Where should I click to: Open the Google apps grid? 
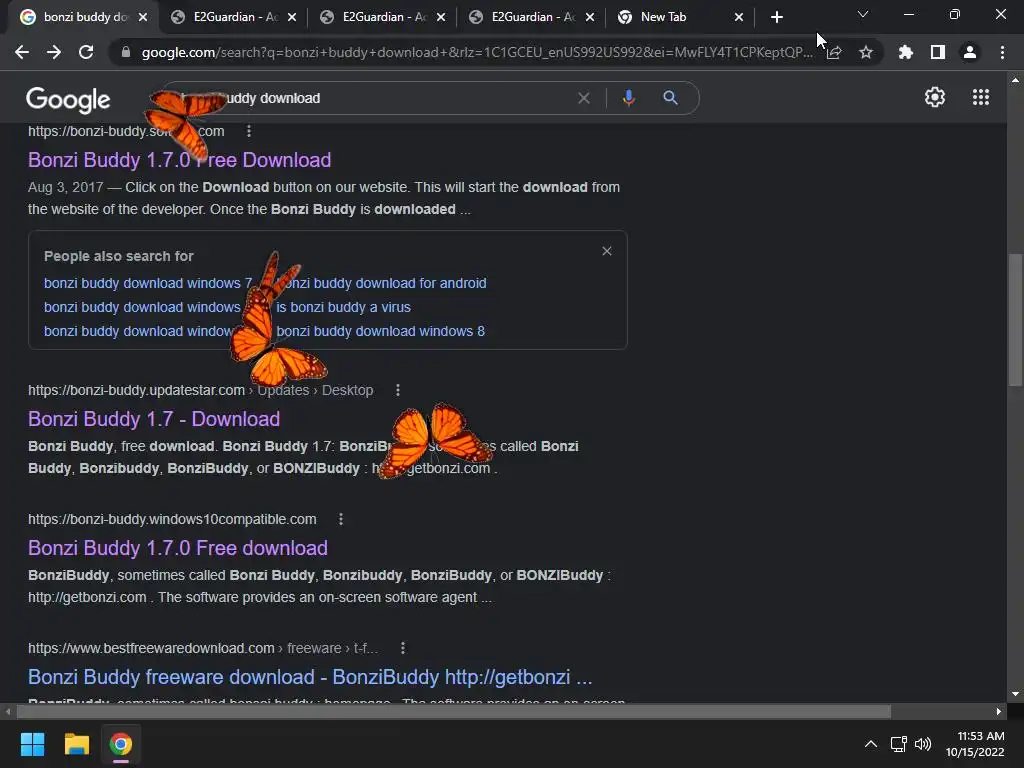pos(981,97)
